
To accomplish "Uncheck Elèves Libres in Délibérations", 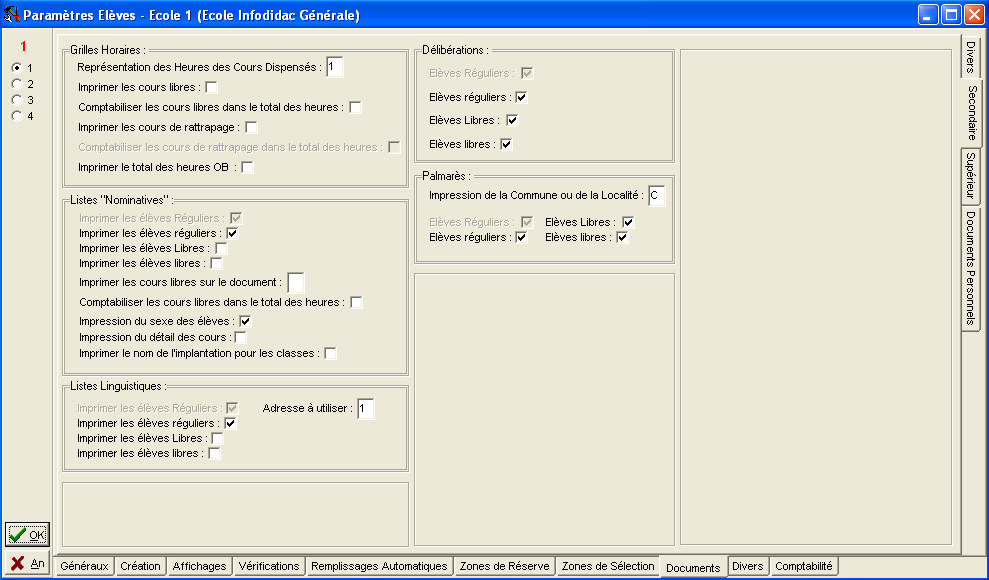I will click(512, 120).
